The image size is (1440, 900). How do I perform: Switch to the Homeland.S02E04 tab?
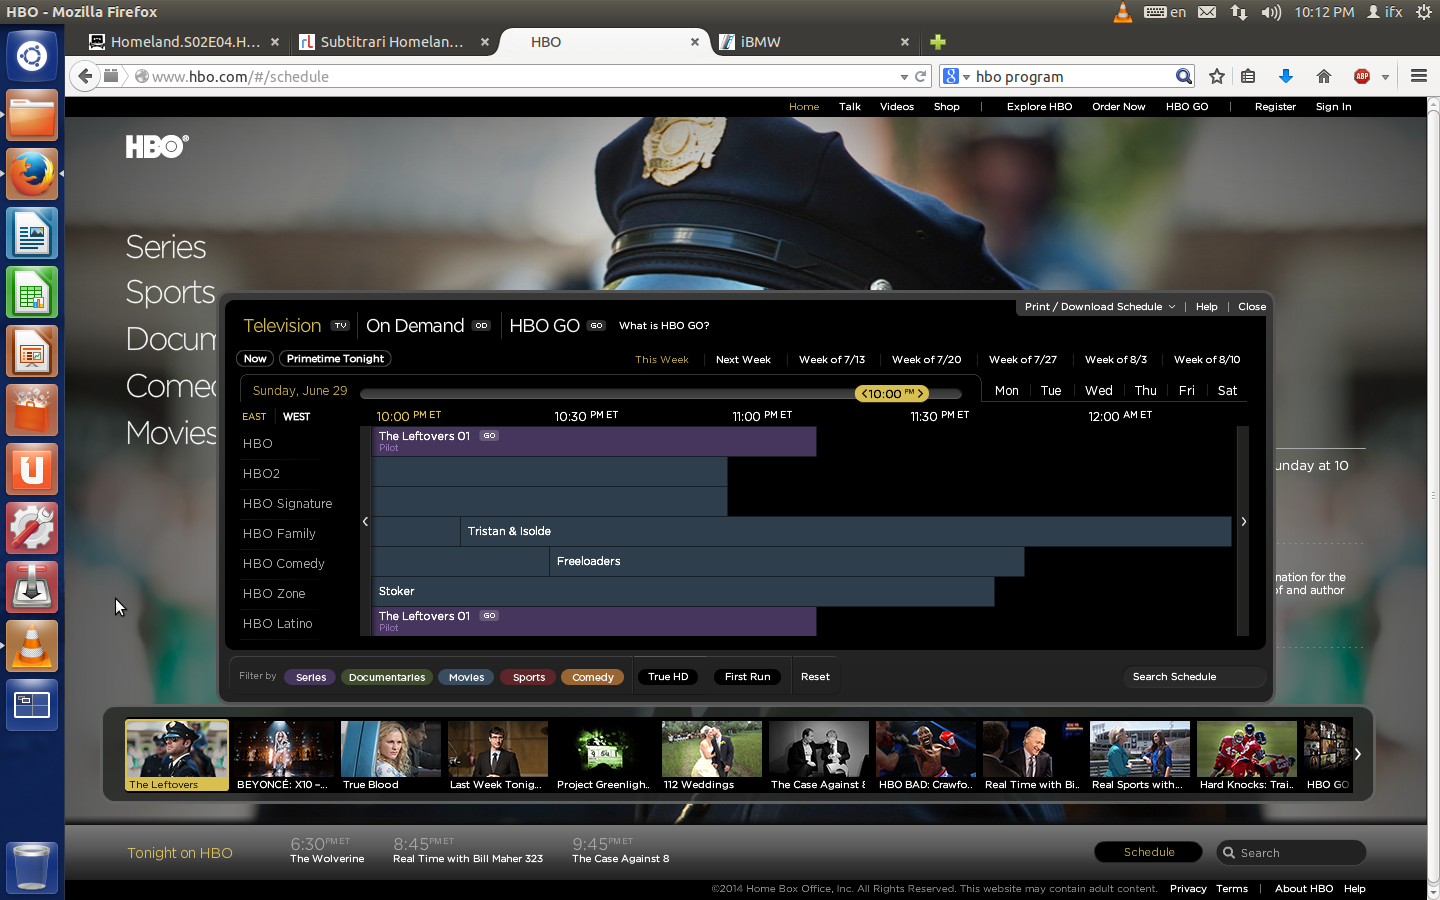[186, 42]
